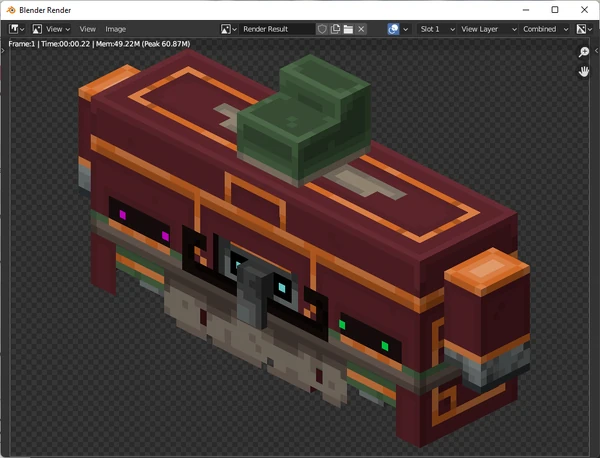Image resolution: width=600 pixels, height=458 pixels.
Task: Maximize the Blender Render window
Action: (x=555, y=10)
